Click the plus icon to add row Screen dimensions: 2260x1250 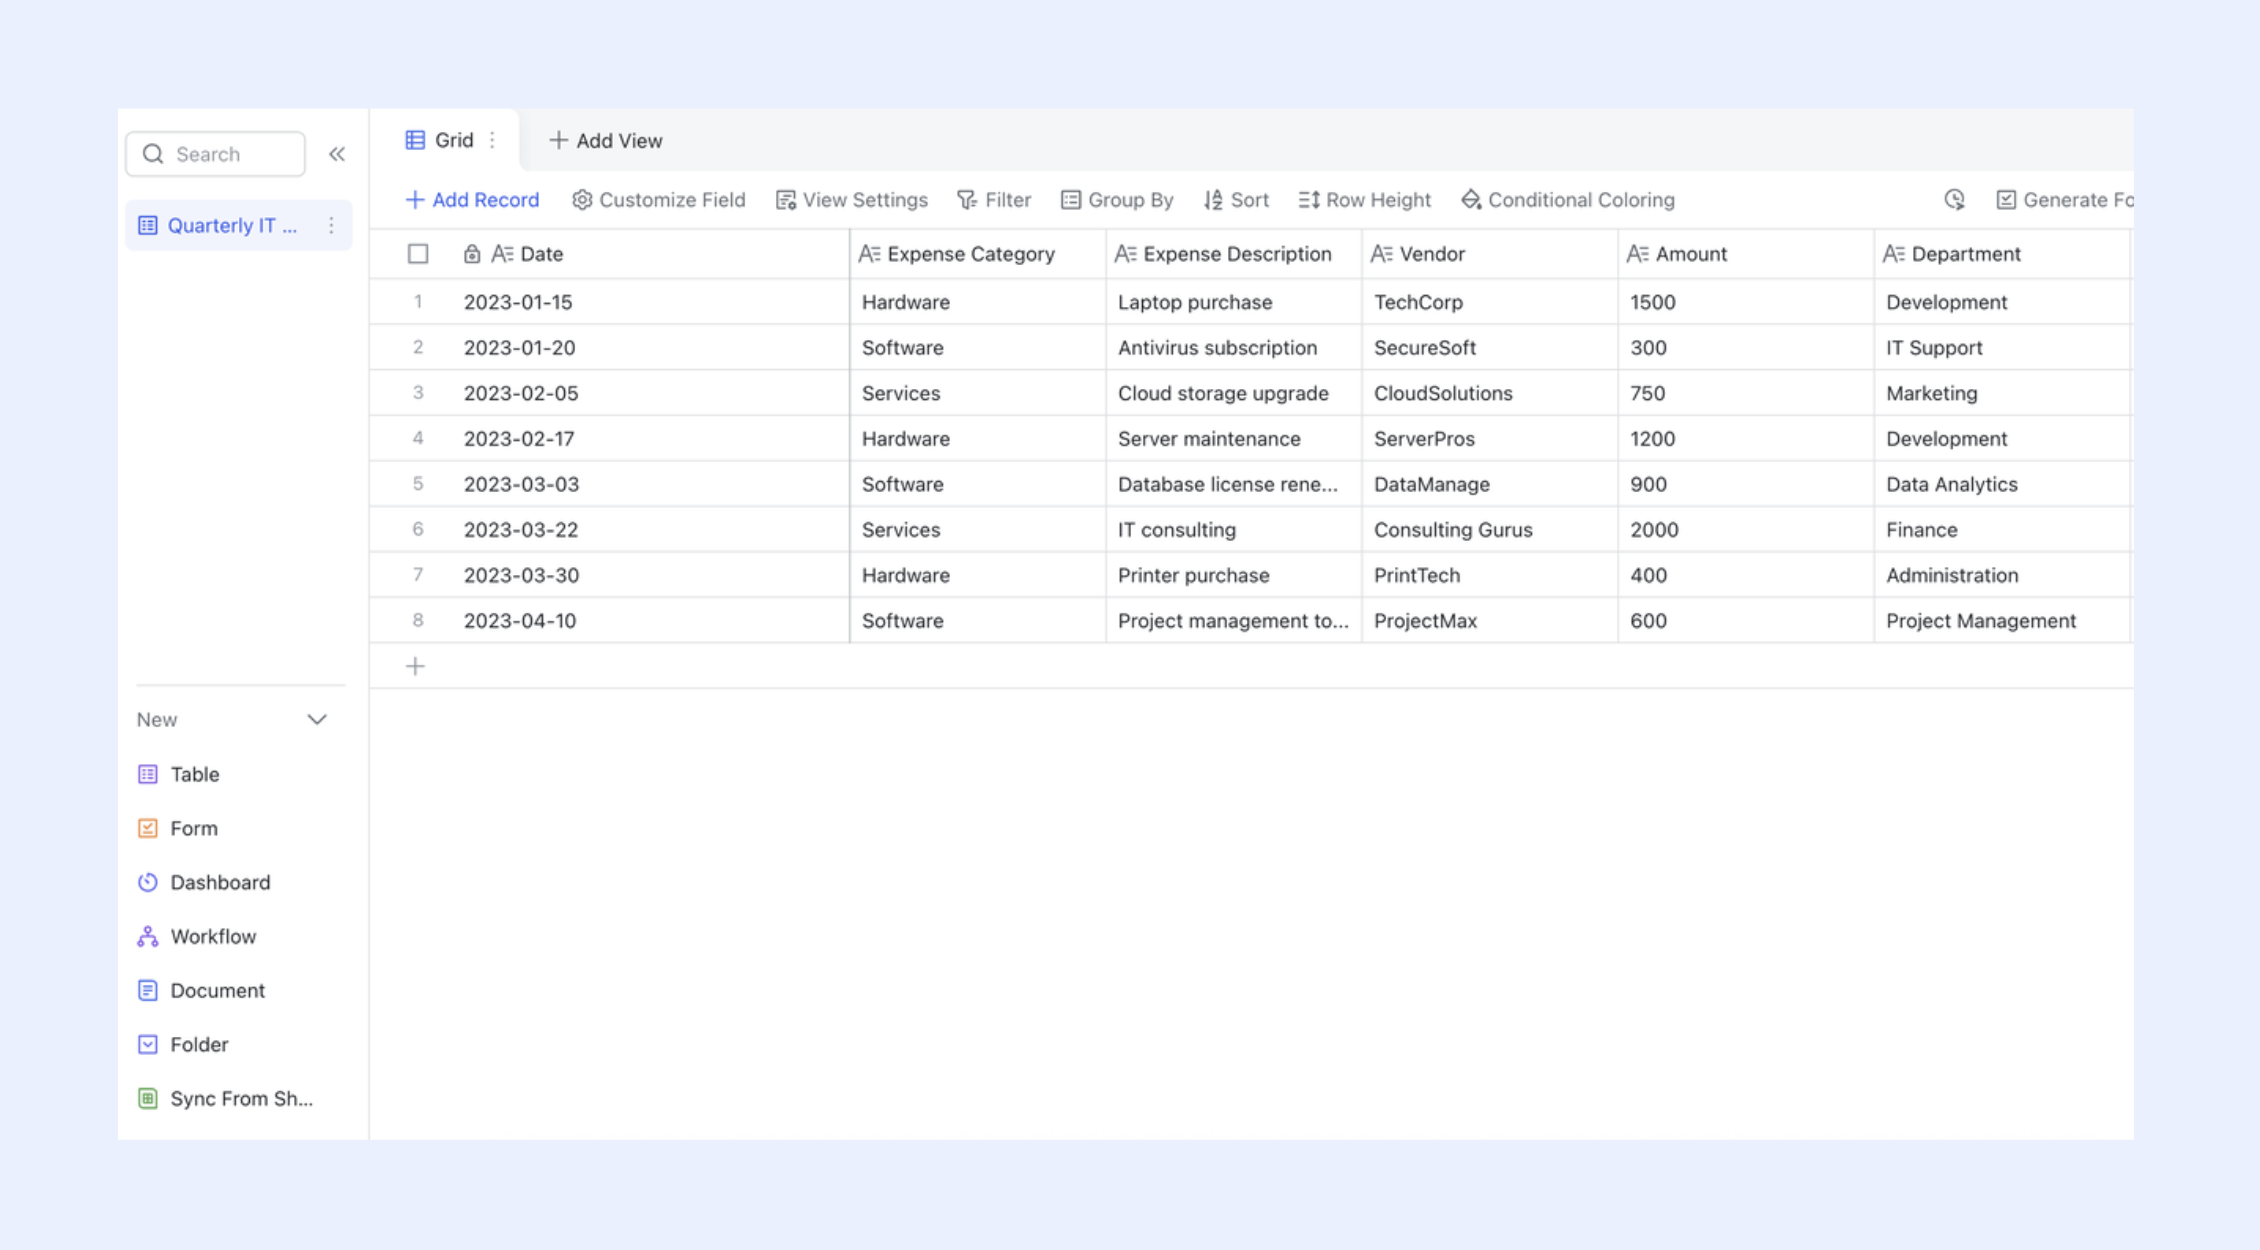point(416,666)
